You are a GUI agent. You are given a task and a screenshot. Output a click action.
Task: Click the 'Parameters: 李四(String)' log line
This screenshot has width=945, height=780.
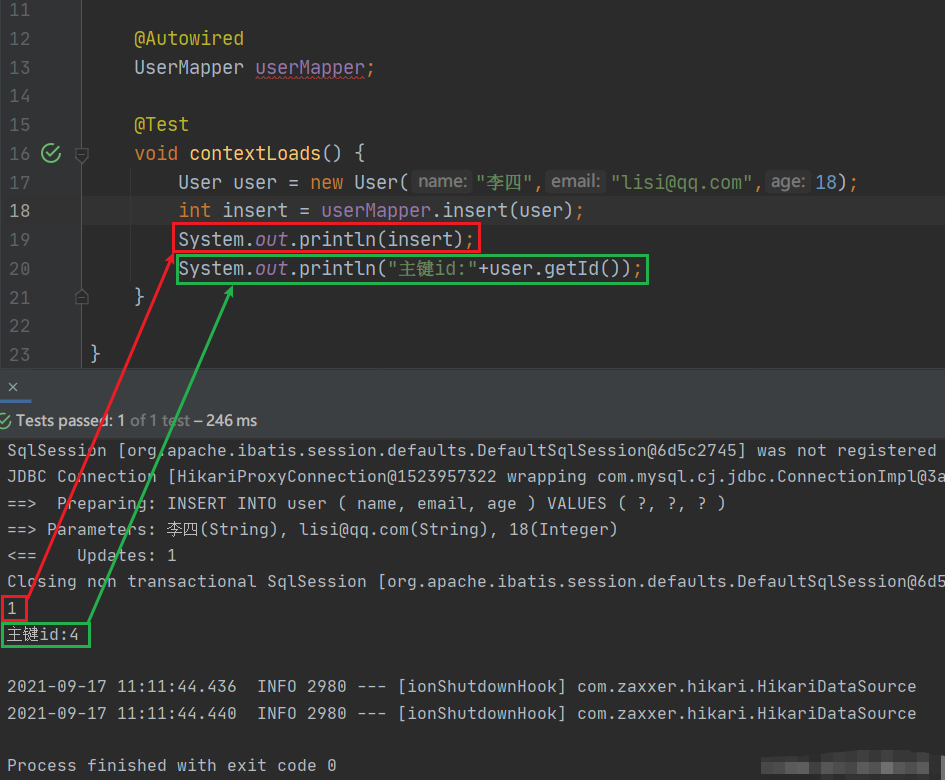312,529
